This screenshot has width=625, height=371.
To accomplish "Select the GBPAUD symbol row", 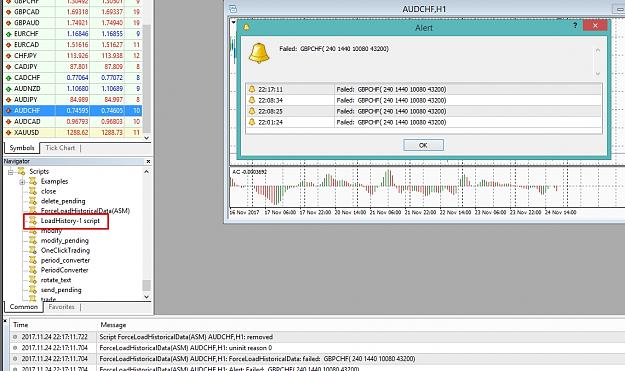I will pos(73,23).
